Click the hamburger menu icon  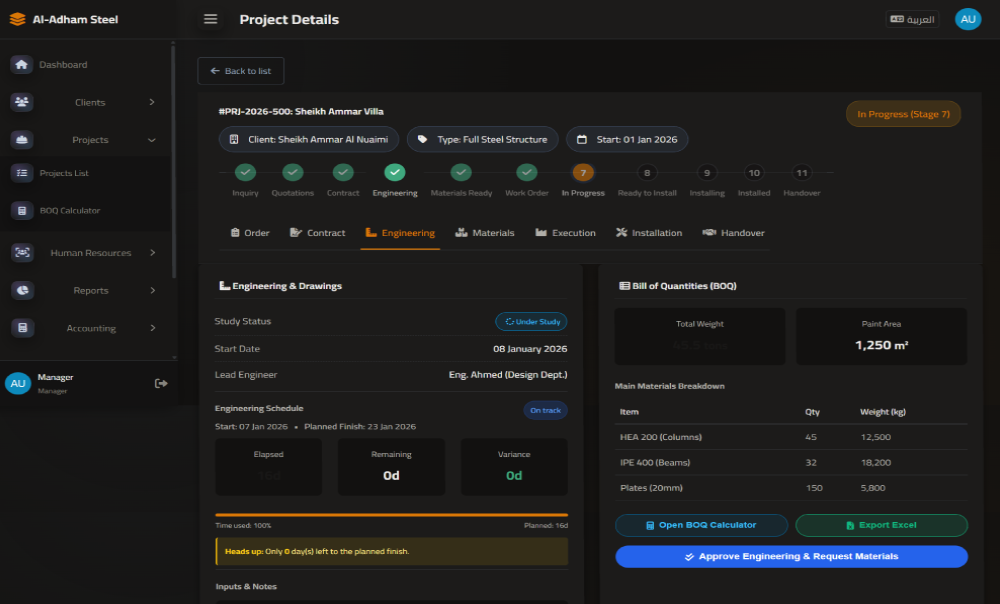[x=210, y=19]
